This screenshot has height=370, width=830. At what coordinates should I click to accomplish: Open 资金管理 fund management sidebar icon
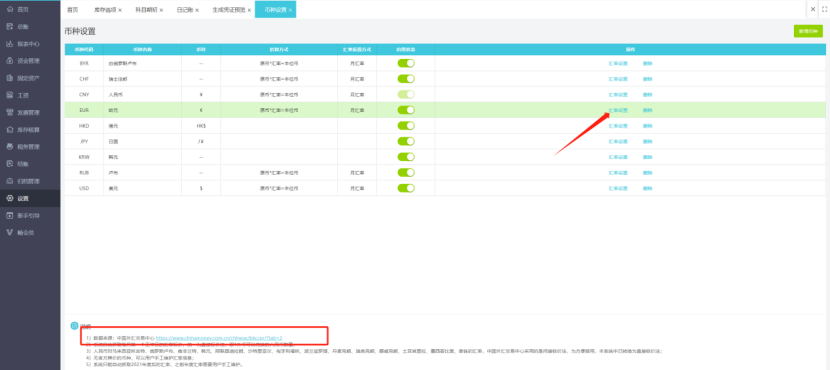pos(10,61)
